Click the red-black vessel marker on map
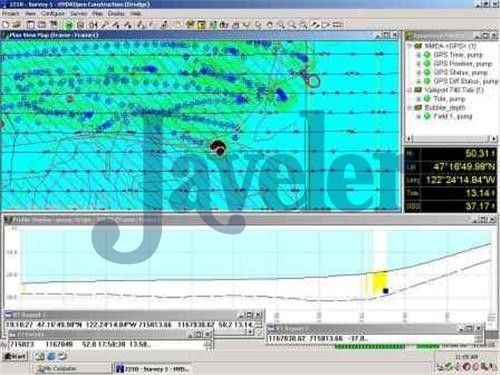500x375 pixels. coord(218,148)
